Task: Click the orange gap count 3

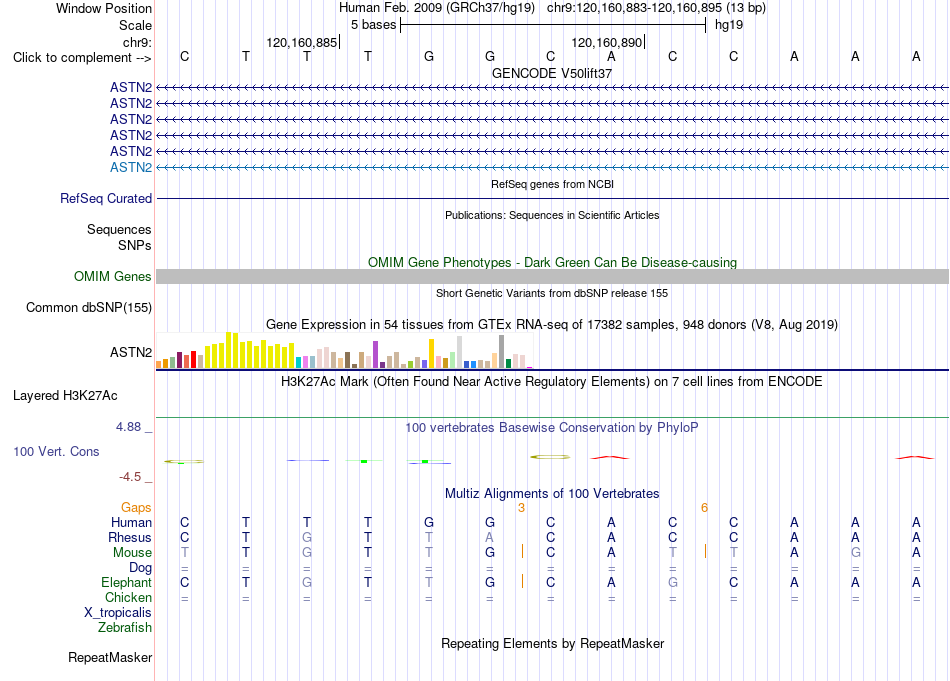Action: tap(522, 508)
